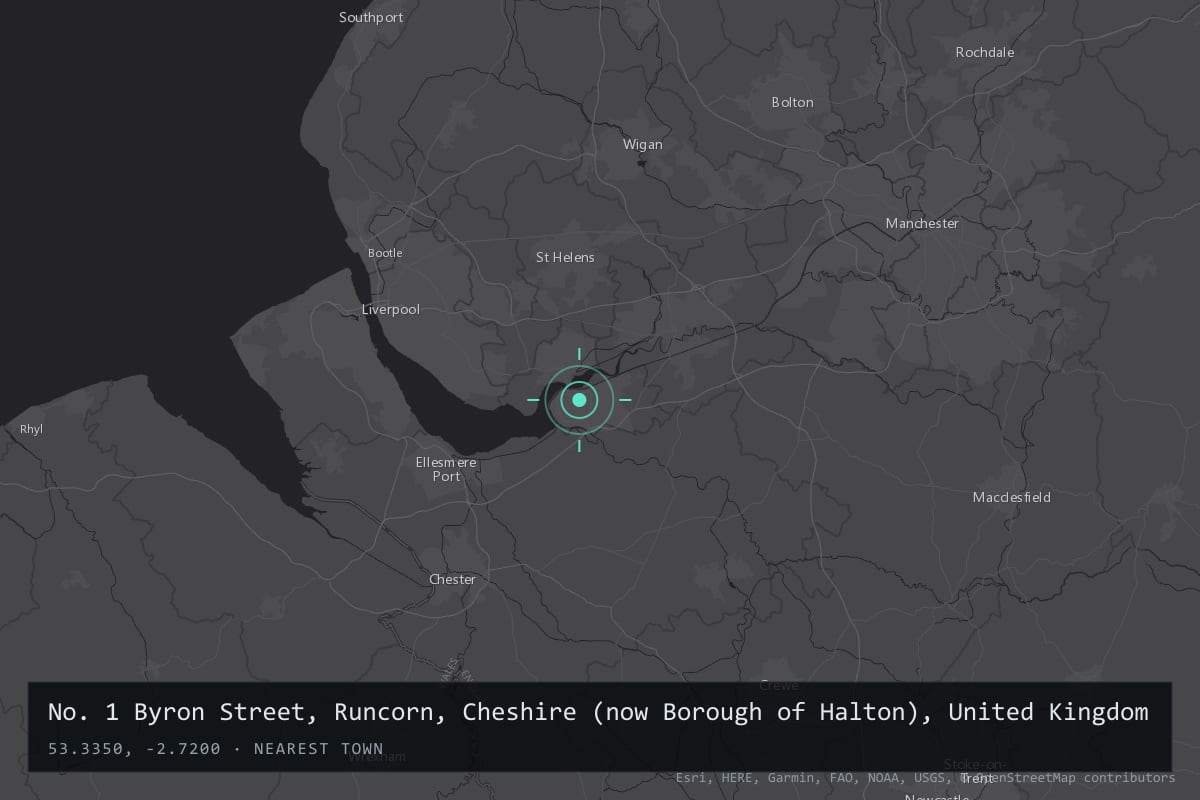Click the St Helens label
The width and height of the screenshot is (1200, 800).
565,257
